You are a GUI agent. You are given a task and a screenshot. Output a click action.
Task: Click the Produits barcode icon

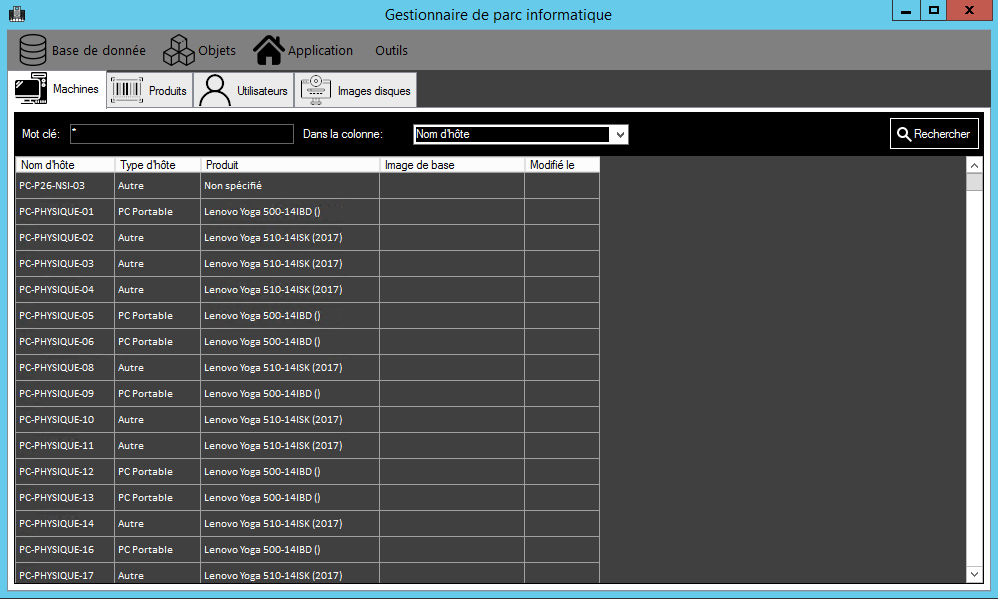click(x=127, y=90)
